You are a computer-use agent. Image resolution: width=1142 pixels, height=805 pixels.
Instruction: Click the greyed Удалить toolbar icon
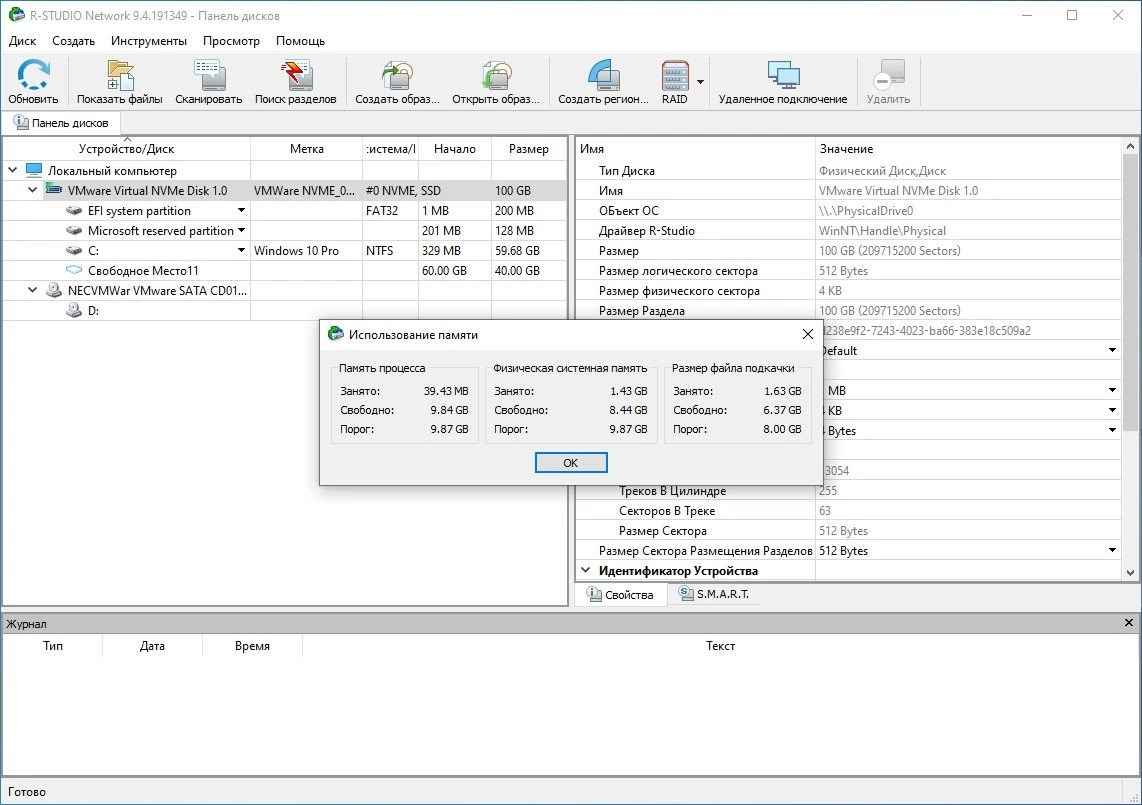tap(889, 75)
